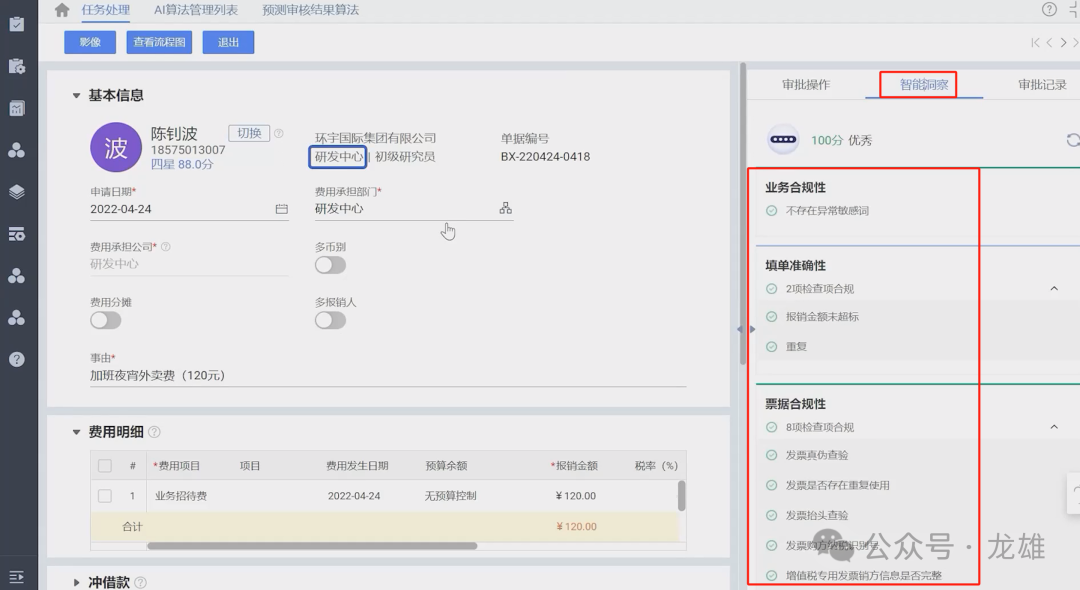Check the row 1 checkbox in 费用明细
Image resolution: width=1080 pixels, height=590 pixels.
pos(105,496)
